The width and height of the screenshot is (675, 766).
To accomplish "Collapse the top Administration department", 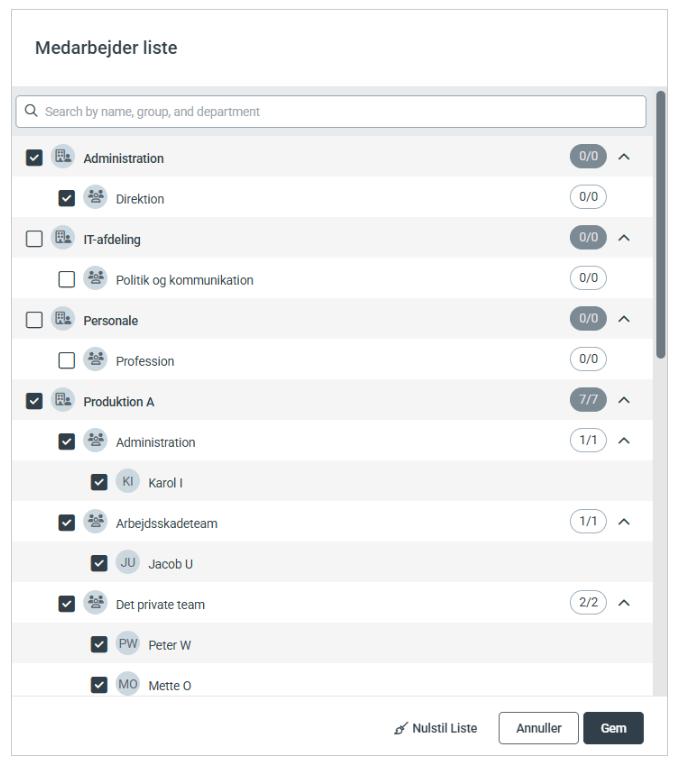I will click(624, 157).
